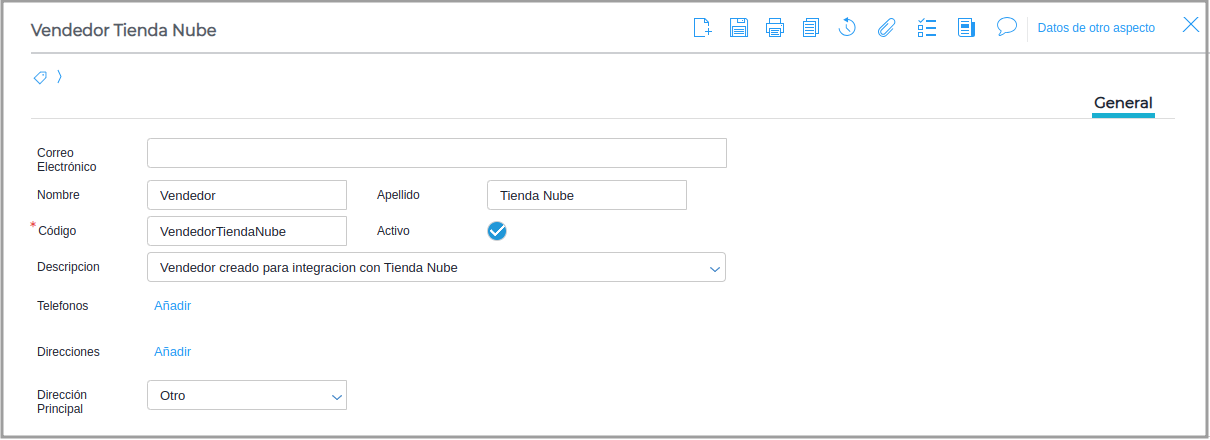Open the comments speech bubble icon

tap(1007, 27)
